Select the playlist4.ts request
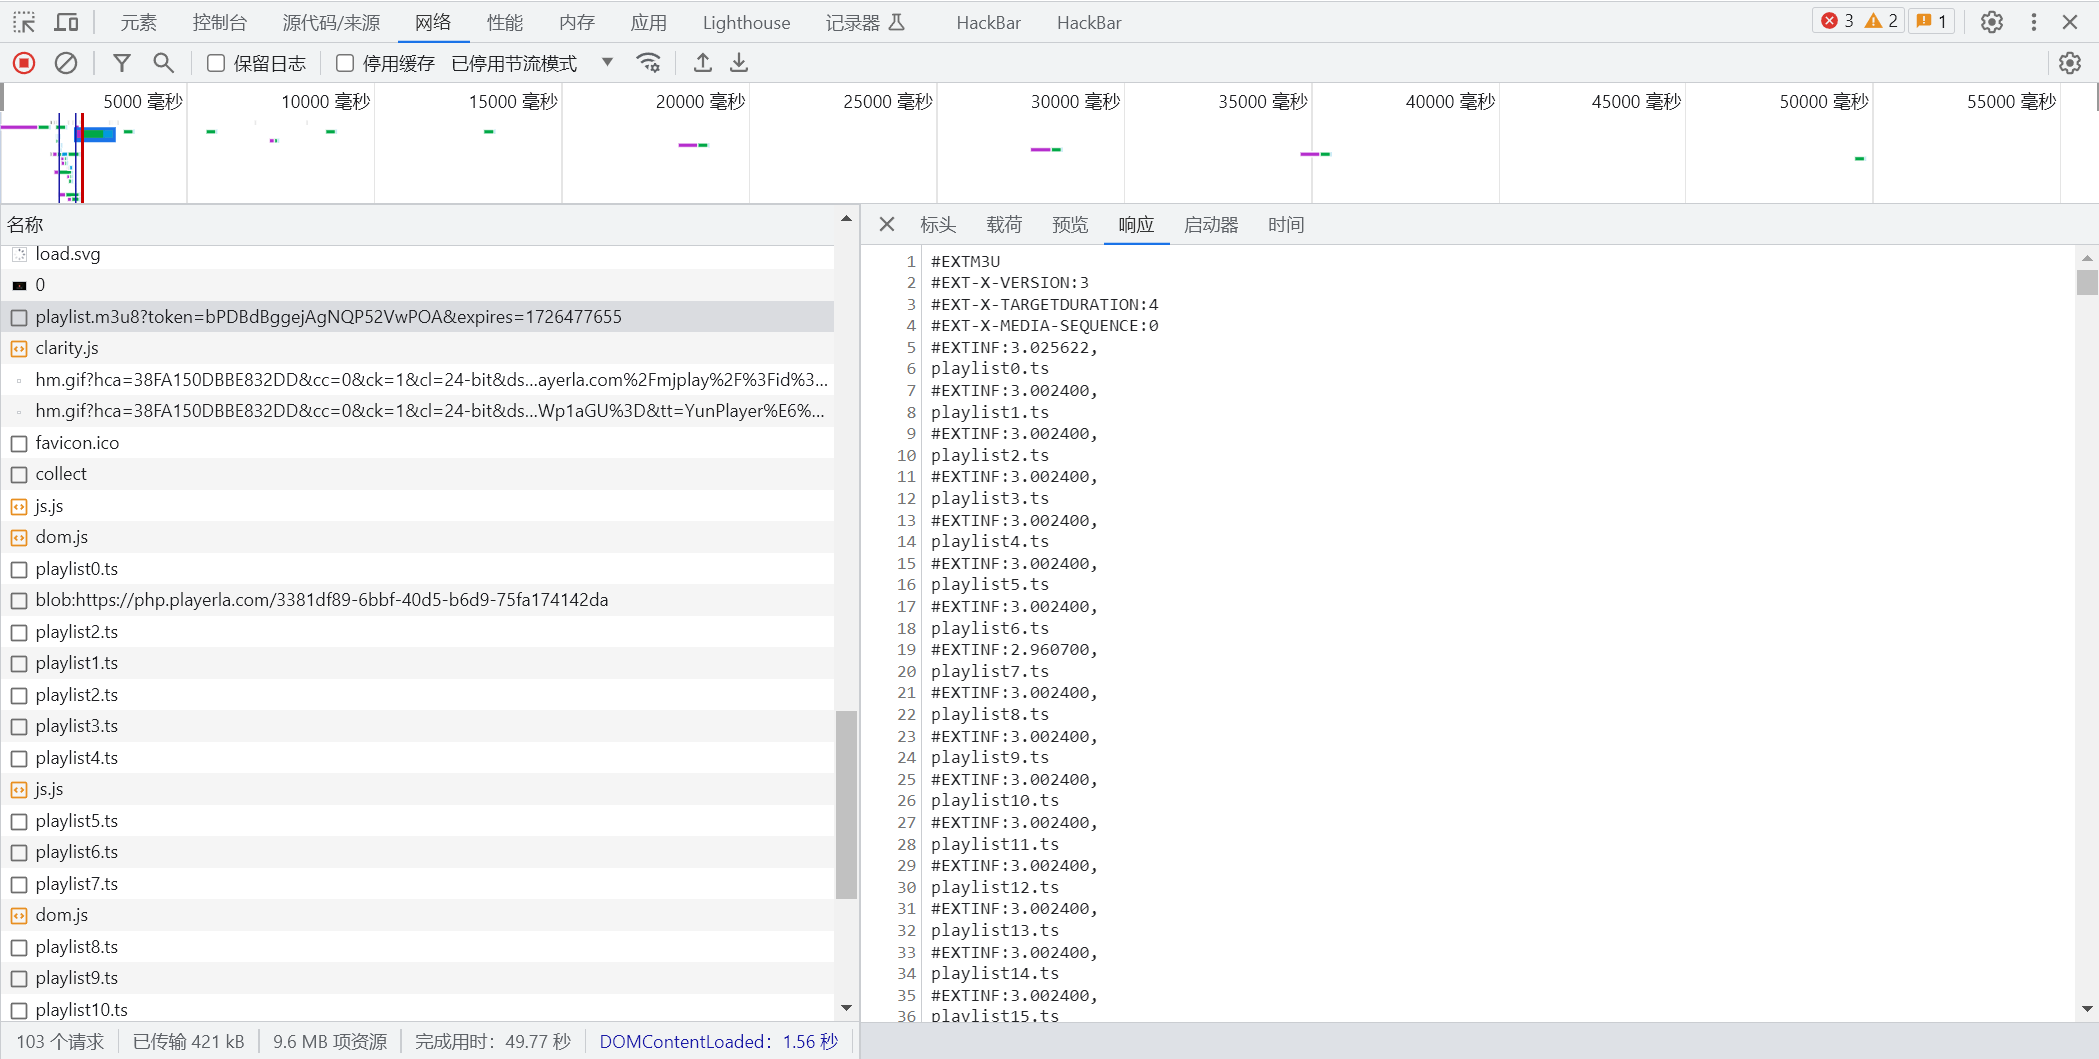The height and width of the screenshot is (1059, 2099). click(417, 758)
